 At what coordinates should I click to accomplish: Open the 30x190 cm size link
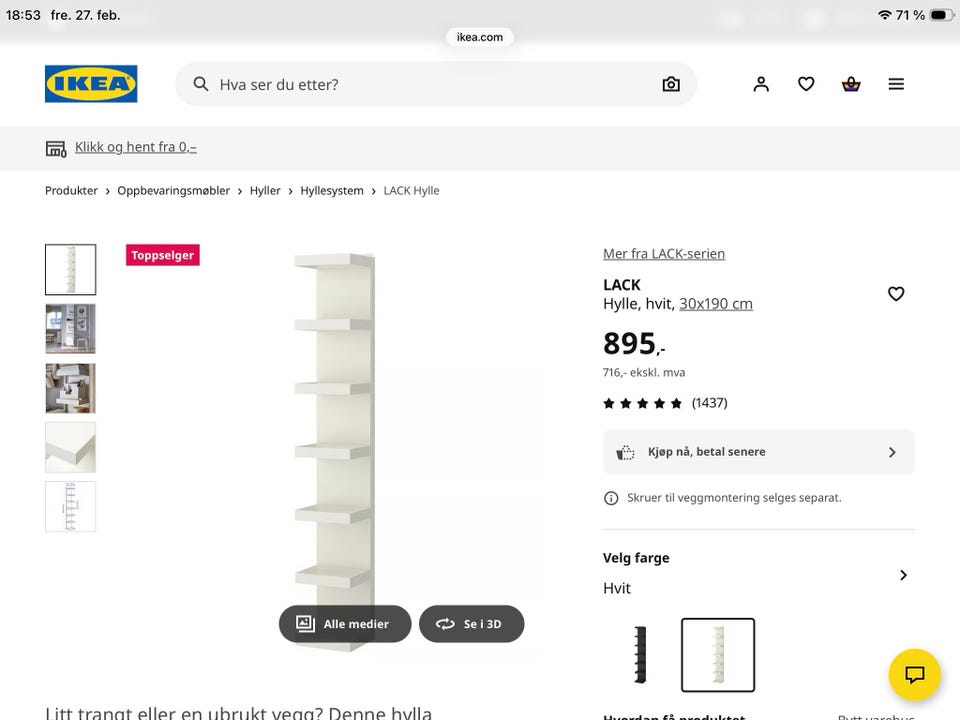point(715,304)
